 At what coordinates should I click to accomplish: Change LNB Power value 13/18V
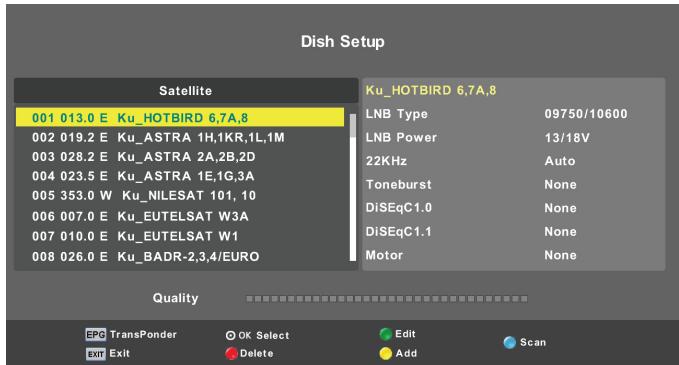click(567, 138)
